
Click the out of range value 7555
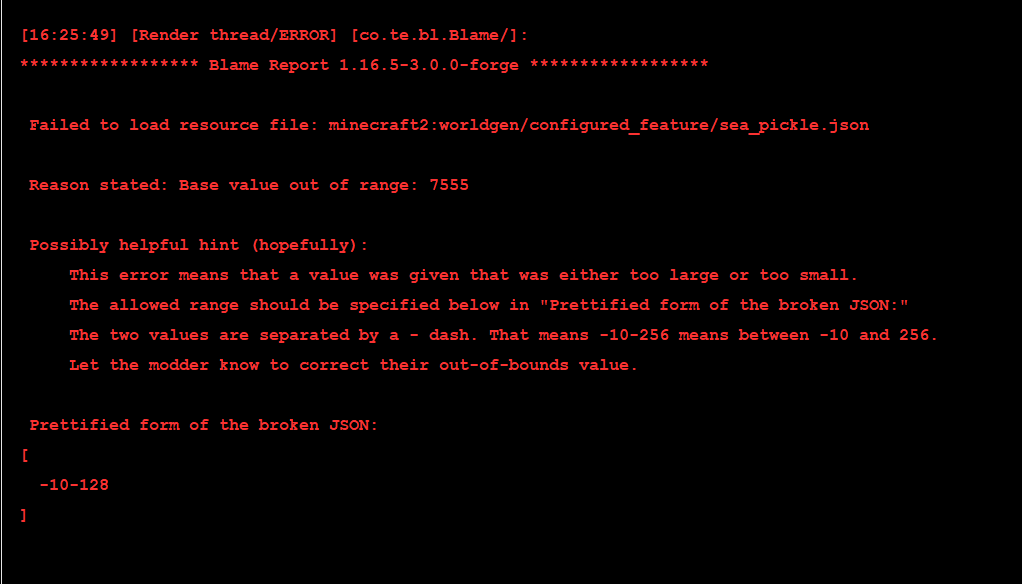pos(449,185)
